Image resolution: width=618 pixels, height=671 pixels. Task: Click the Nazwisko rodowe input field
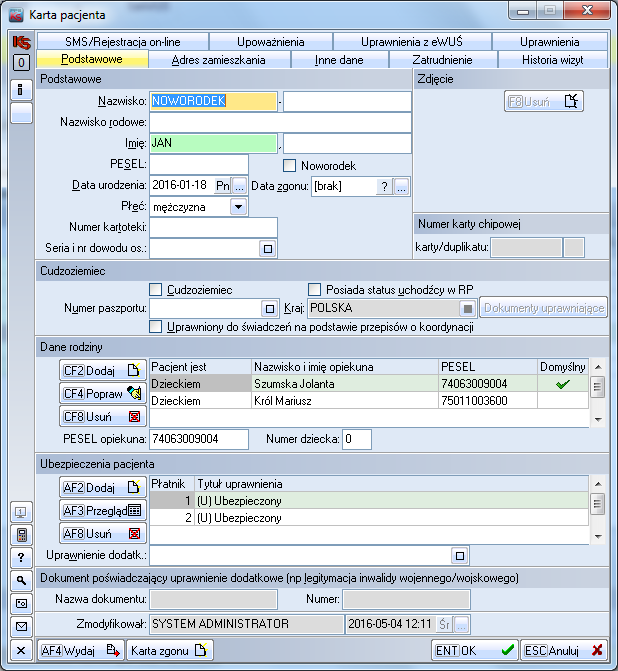point(281,122)
